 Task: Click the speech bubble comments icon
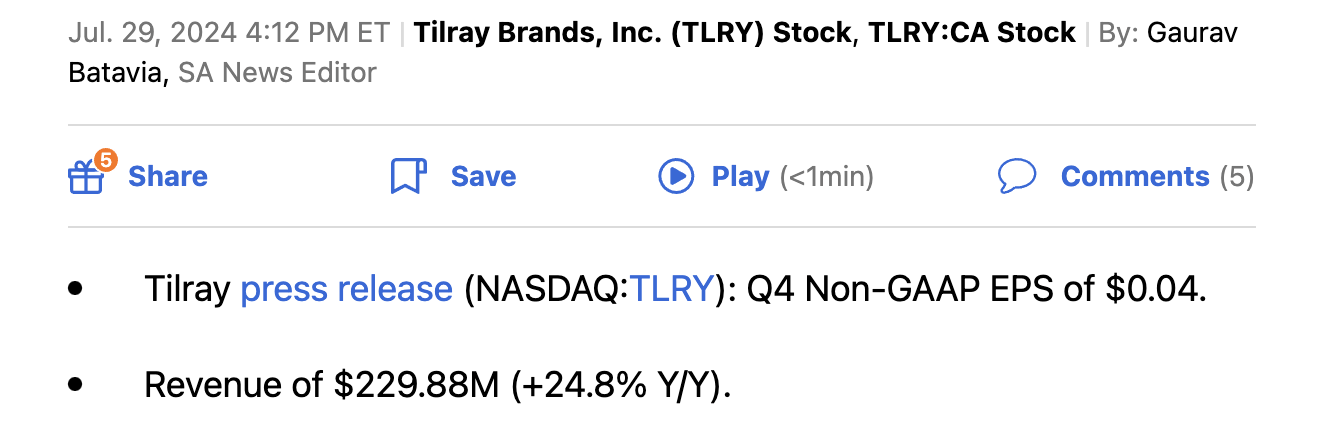point(1017,177)
